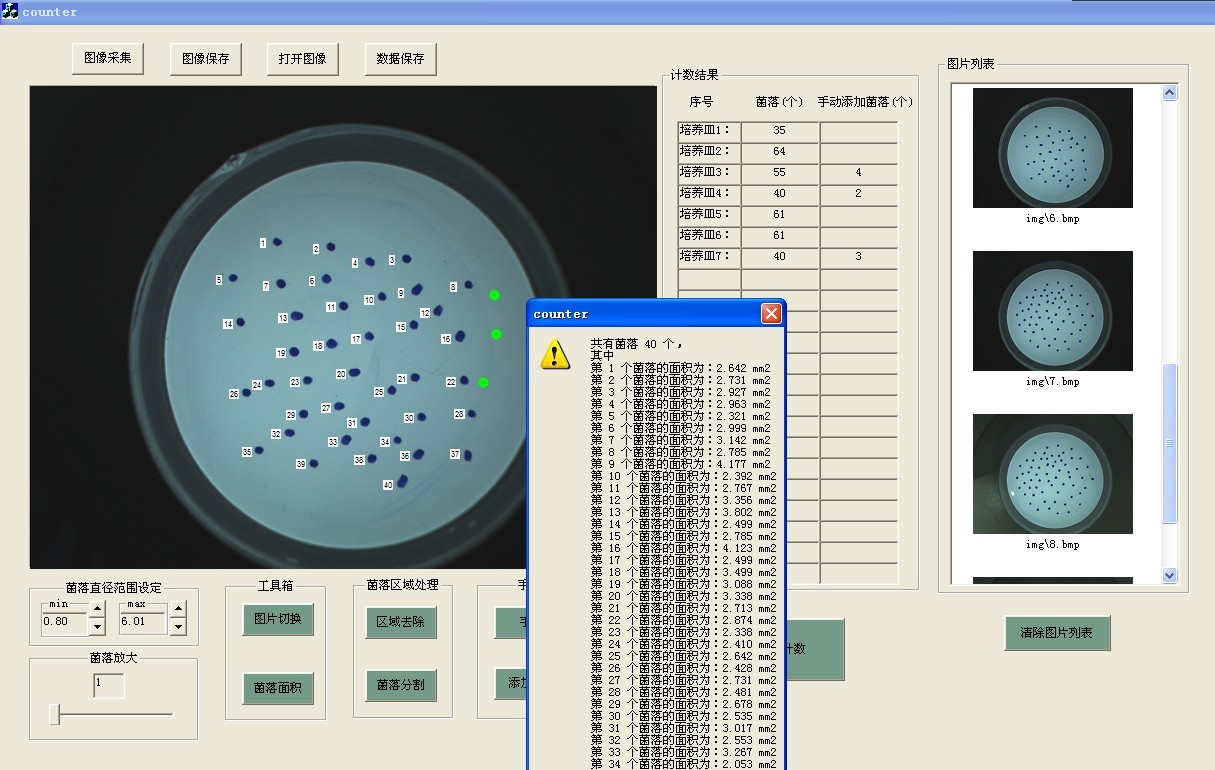Image resolution: width=1215 pixels, height=770 pixels.
Task: Click the 图像采集 (image capture) button
Action: 108,58
